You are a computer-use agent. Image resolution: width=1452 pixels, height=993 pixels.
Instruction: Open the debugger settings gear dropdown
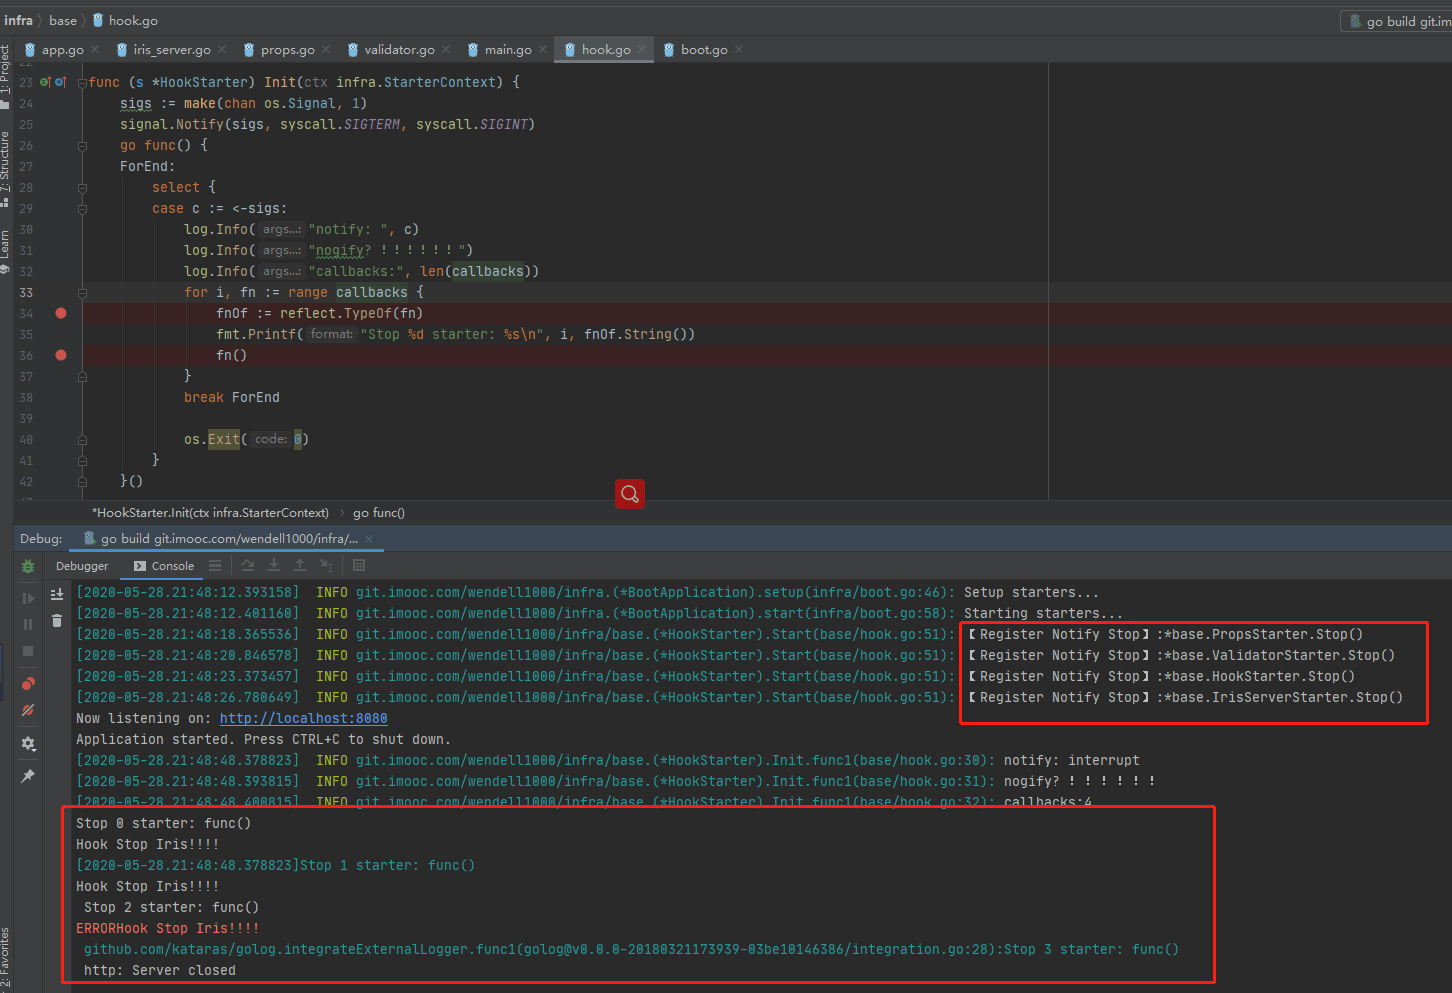[x=28, y=744]
